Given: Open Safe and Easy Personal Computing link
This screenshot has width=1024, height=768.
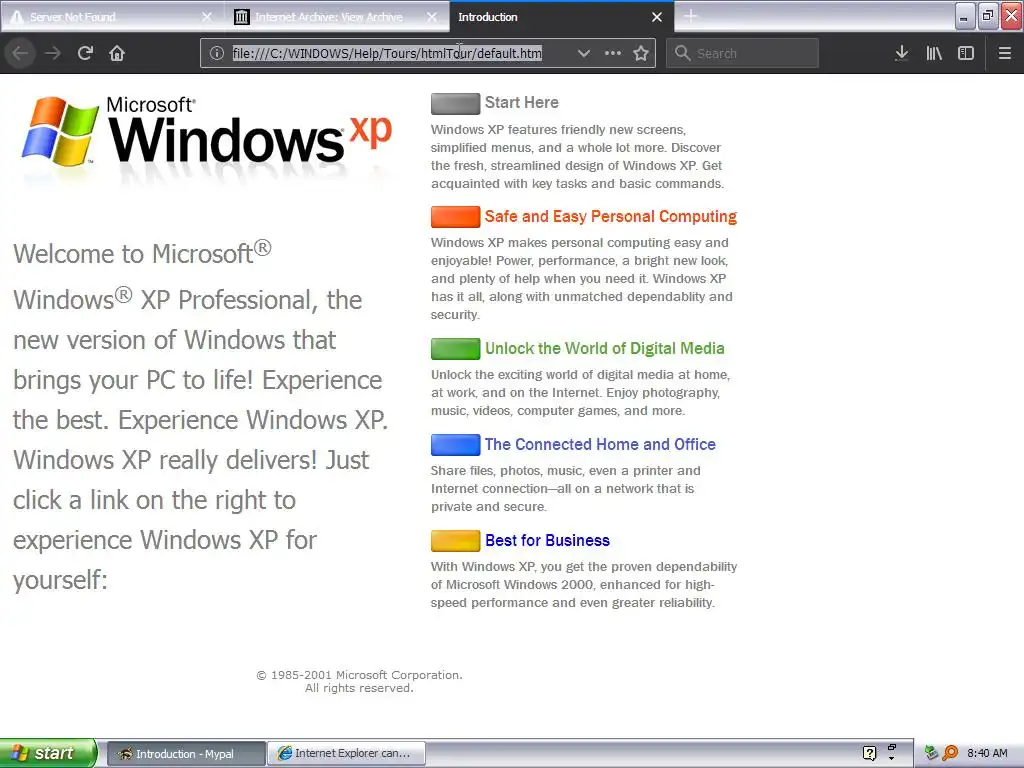Looking at the screenshot, I should tap(611, 216).
